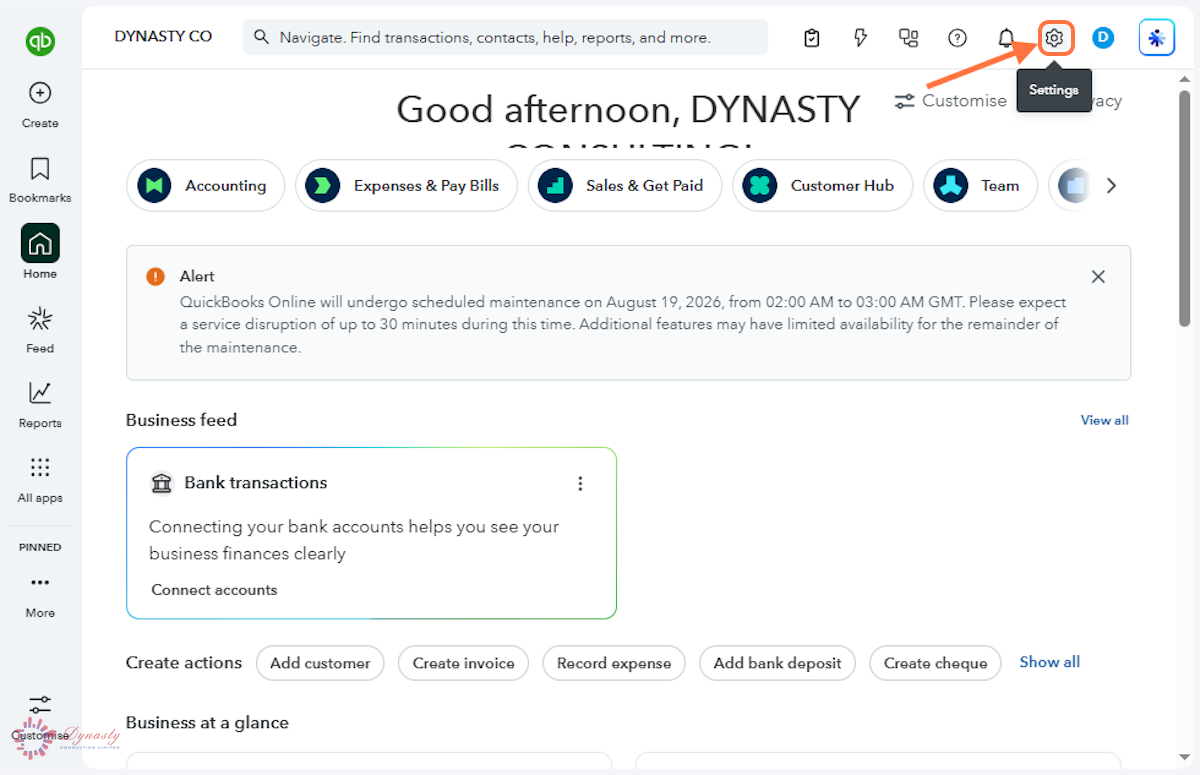Viewport: 1200px width, 775px height.
Task: Click Add bank deposit action
Action: (778, 663)
